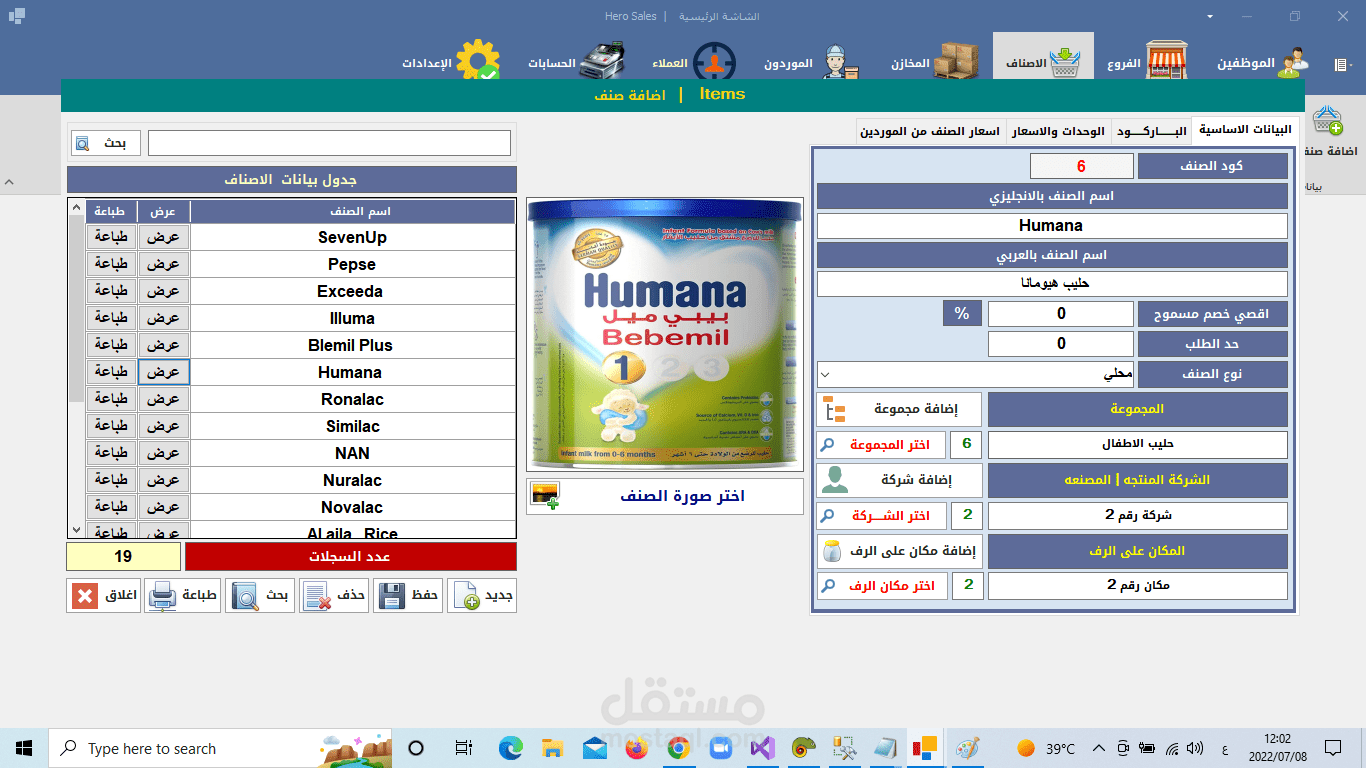Click the حفظ save button
Screen dimensions: 1366x768
tap(407, 594)
